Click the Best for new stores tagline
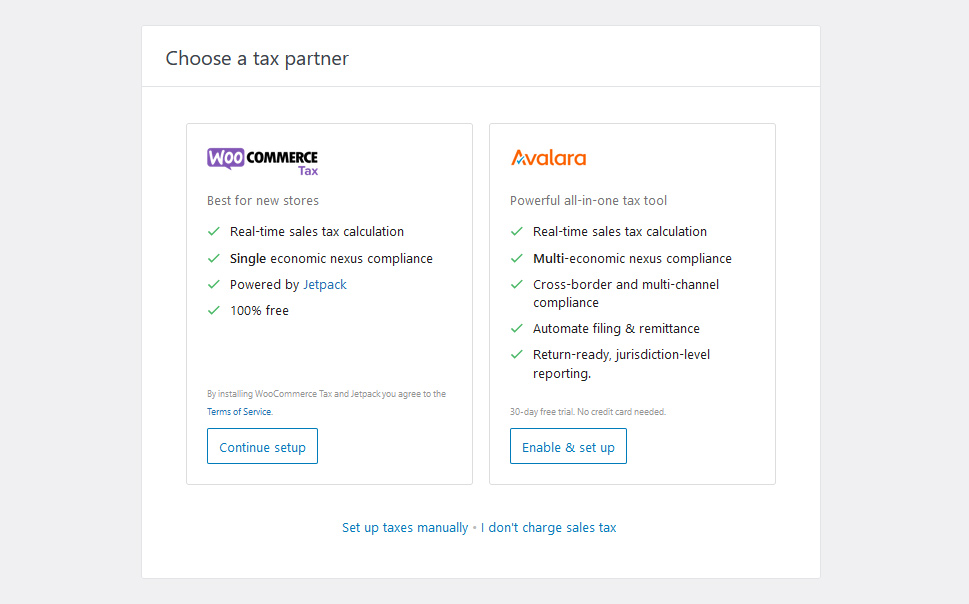 click(x=263, y=200)
